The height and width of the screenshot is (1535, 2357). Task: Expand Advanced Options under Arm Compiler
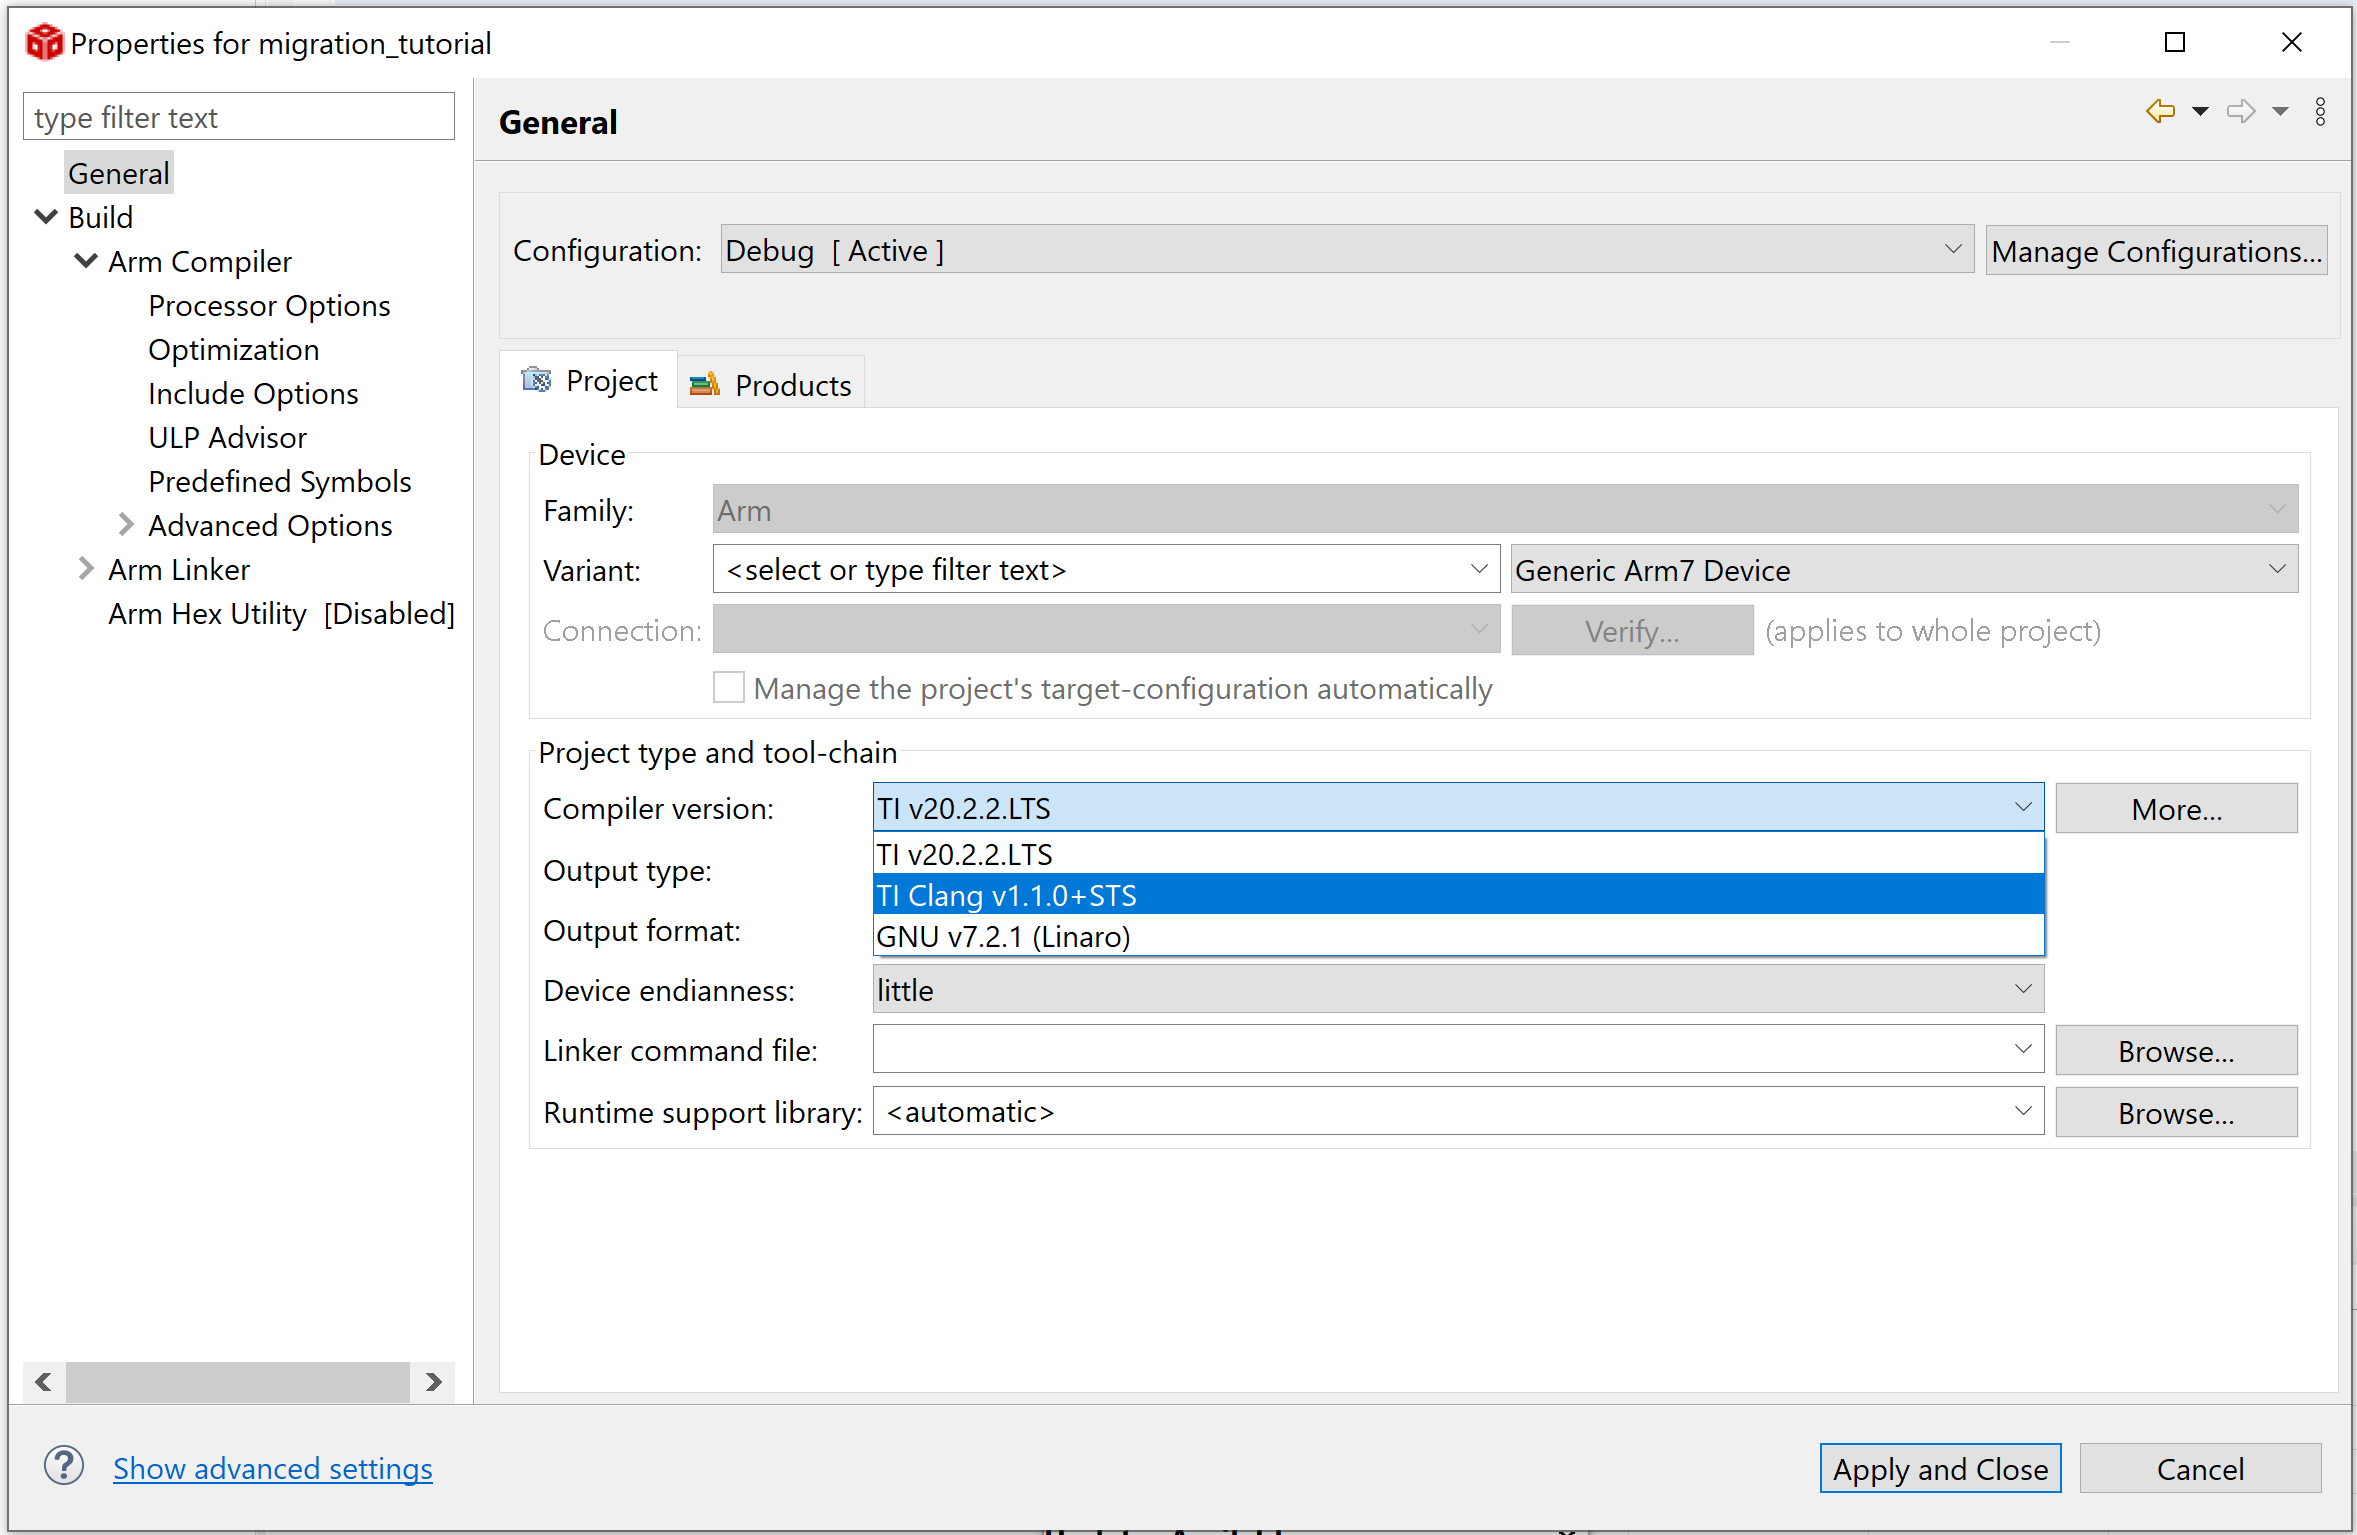tap(126, 524)
